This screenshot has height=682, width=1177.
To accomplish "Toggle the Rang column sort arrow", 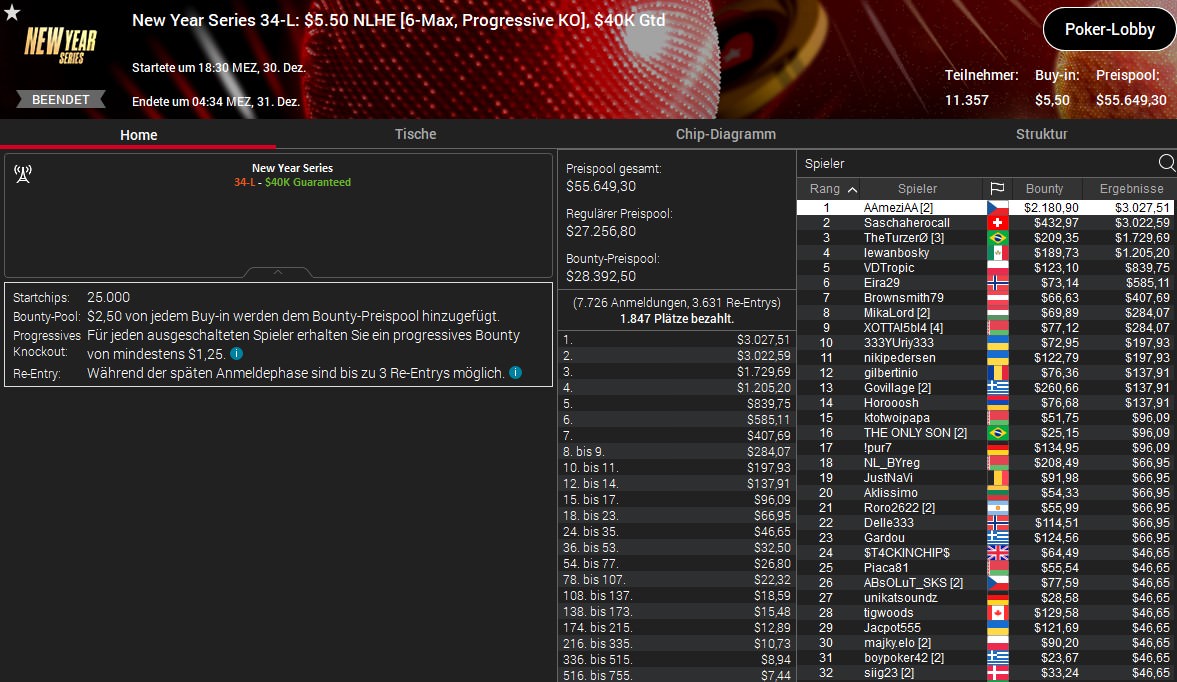I will pyautogui.click(x=852, y=189).
